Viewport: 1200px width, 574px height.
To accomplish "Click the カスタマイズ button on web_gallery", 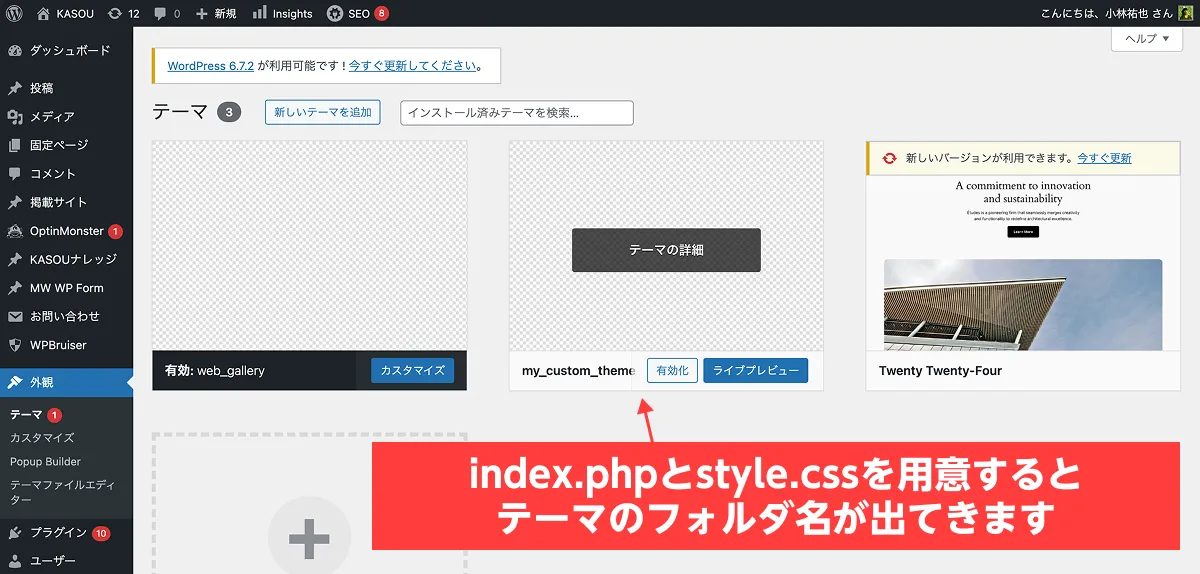I will pos(412,371).
